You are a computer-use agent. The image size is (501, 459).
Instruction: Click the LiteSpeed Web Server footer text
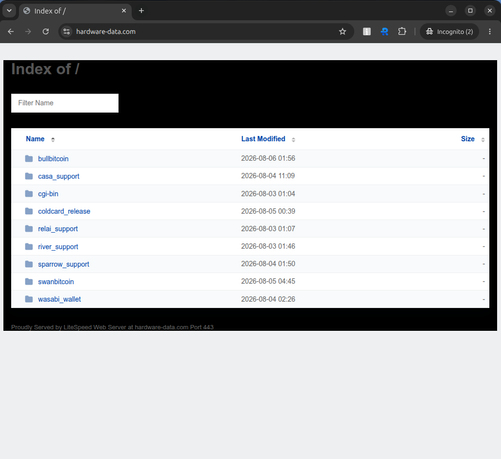[112, 327]
